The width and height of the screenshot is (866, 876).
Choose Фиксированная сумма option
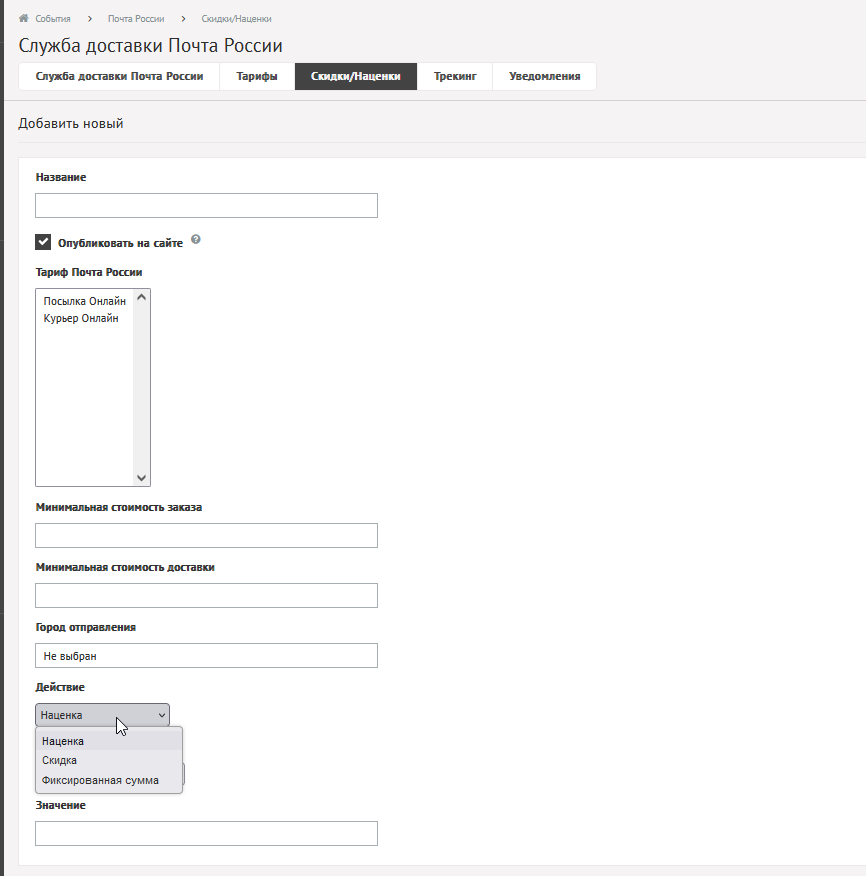point(109,780)
